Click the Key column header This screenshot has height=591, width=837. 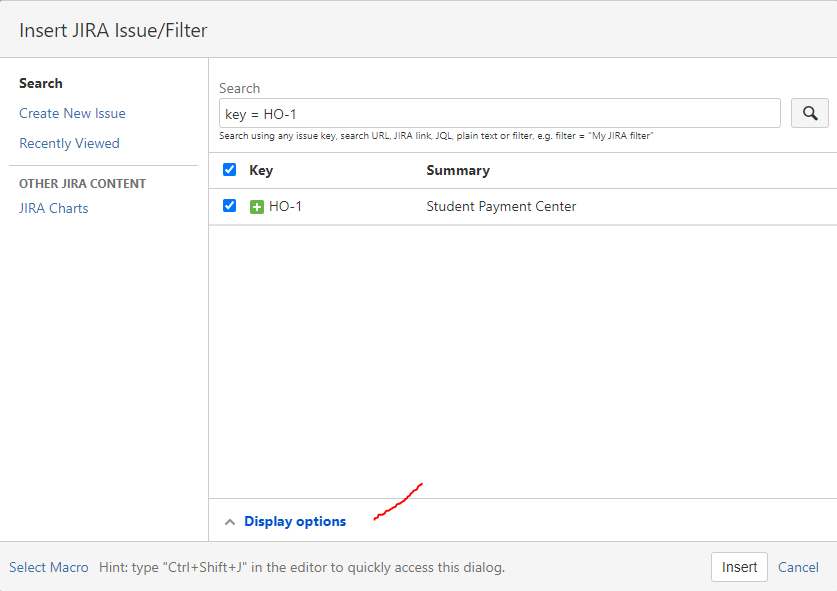[261, 170]
